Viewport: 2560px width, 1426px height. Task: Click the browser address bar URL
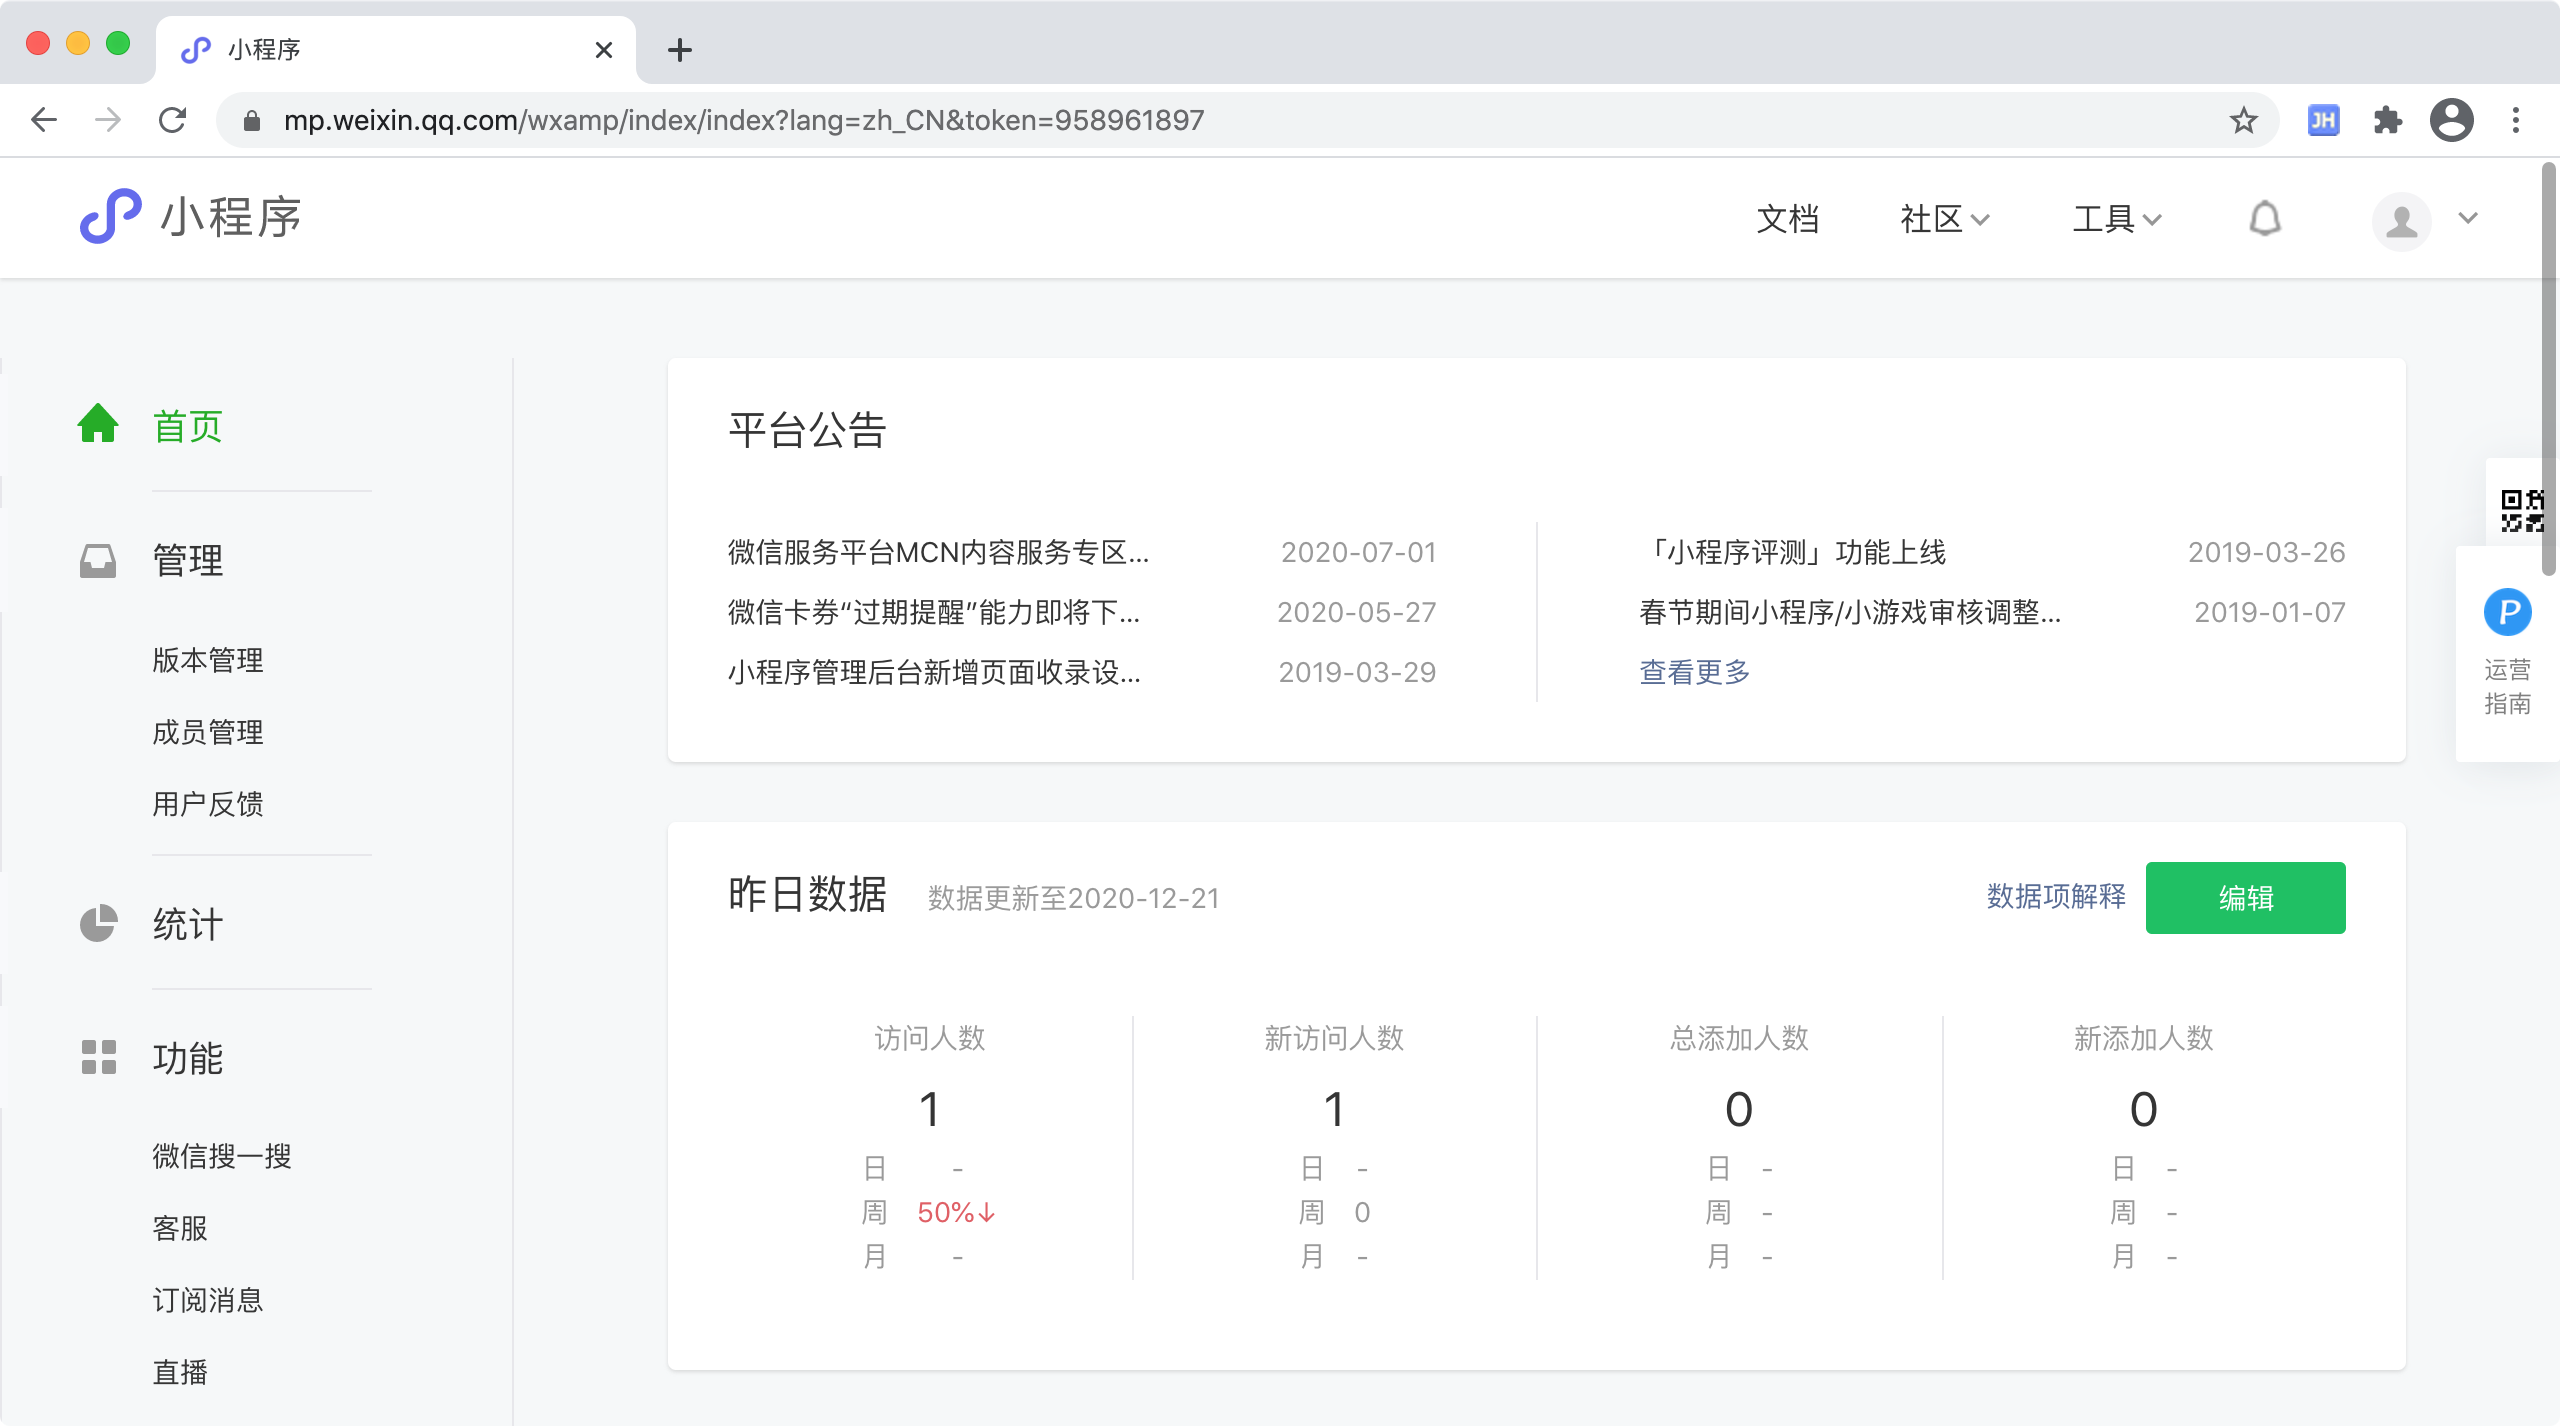744,121
